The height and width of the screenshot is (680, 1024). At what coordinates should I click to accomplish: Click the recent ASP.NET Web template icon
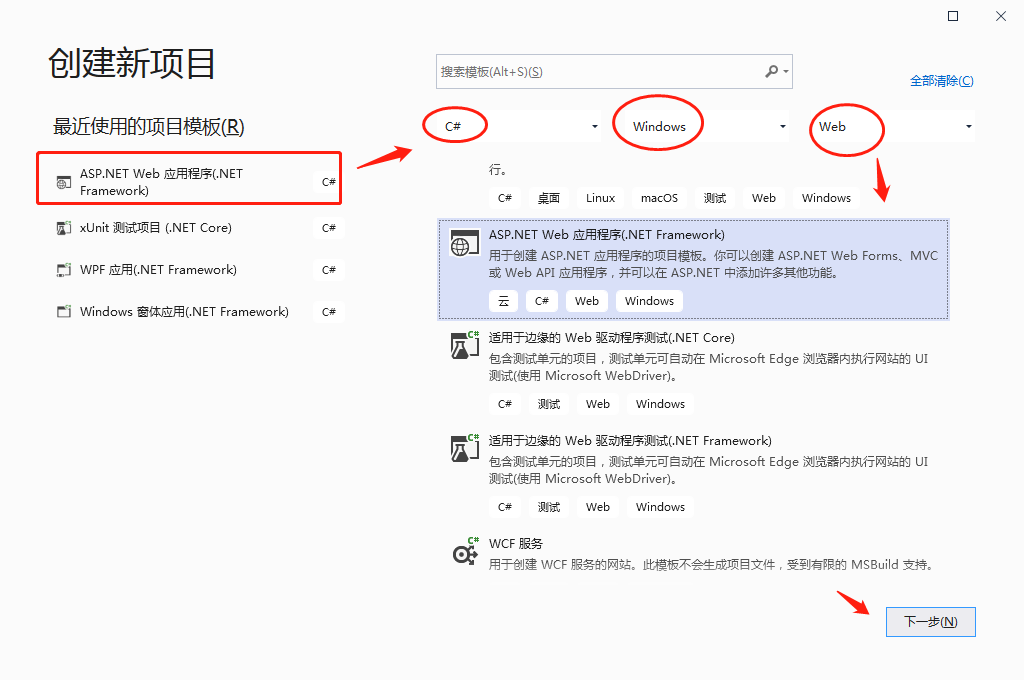pos(63,182)
